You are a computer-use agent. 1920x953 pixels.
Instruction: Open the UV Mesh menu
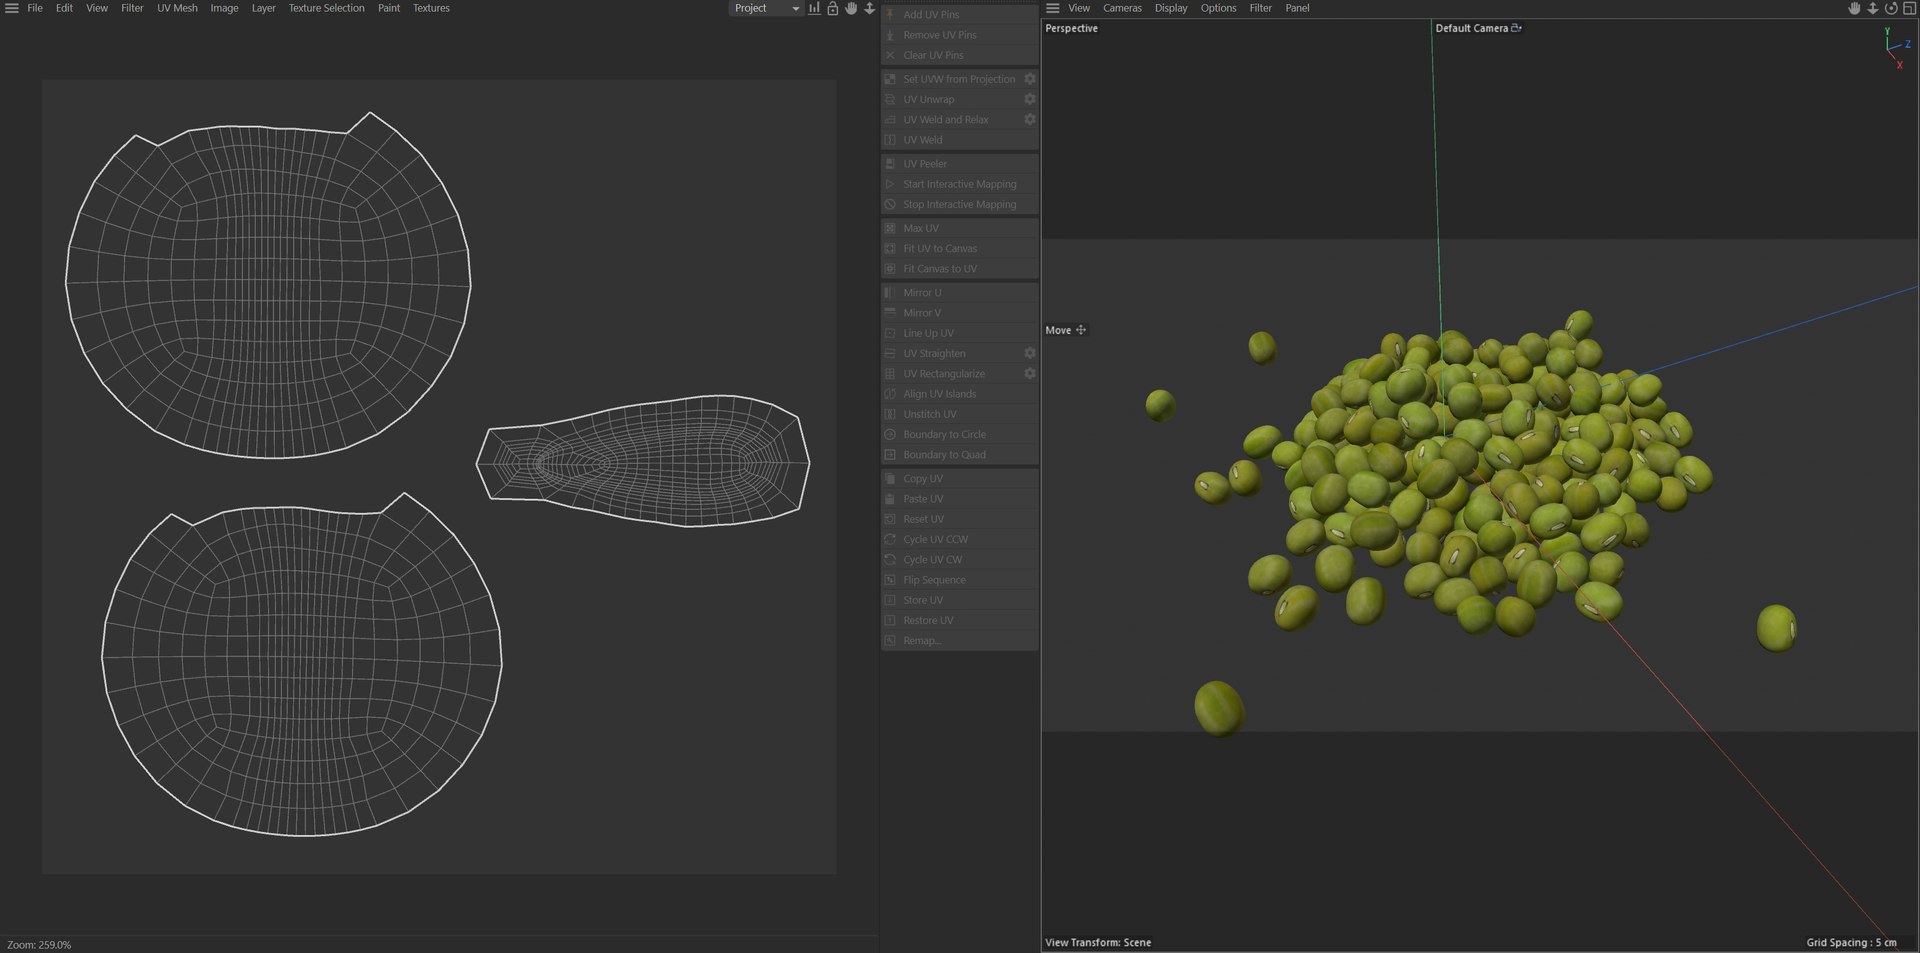[177, 8]
